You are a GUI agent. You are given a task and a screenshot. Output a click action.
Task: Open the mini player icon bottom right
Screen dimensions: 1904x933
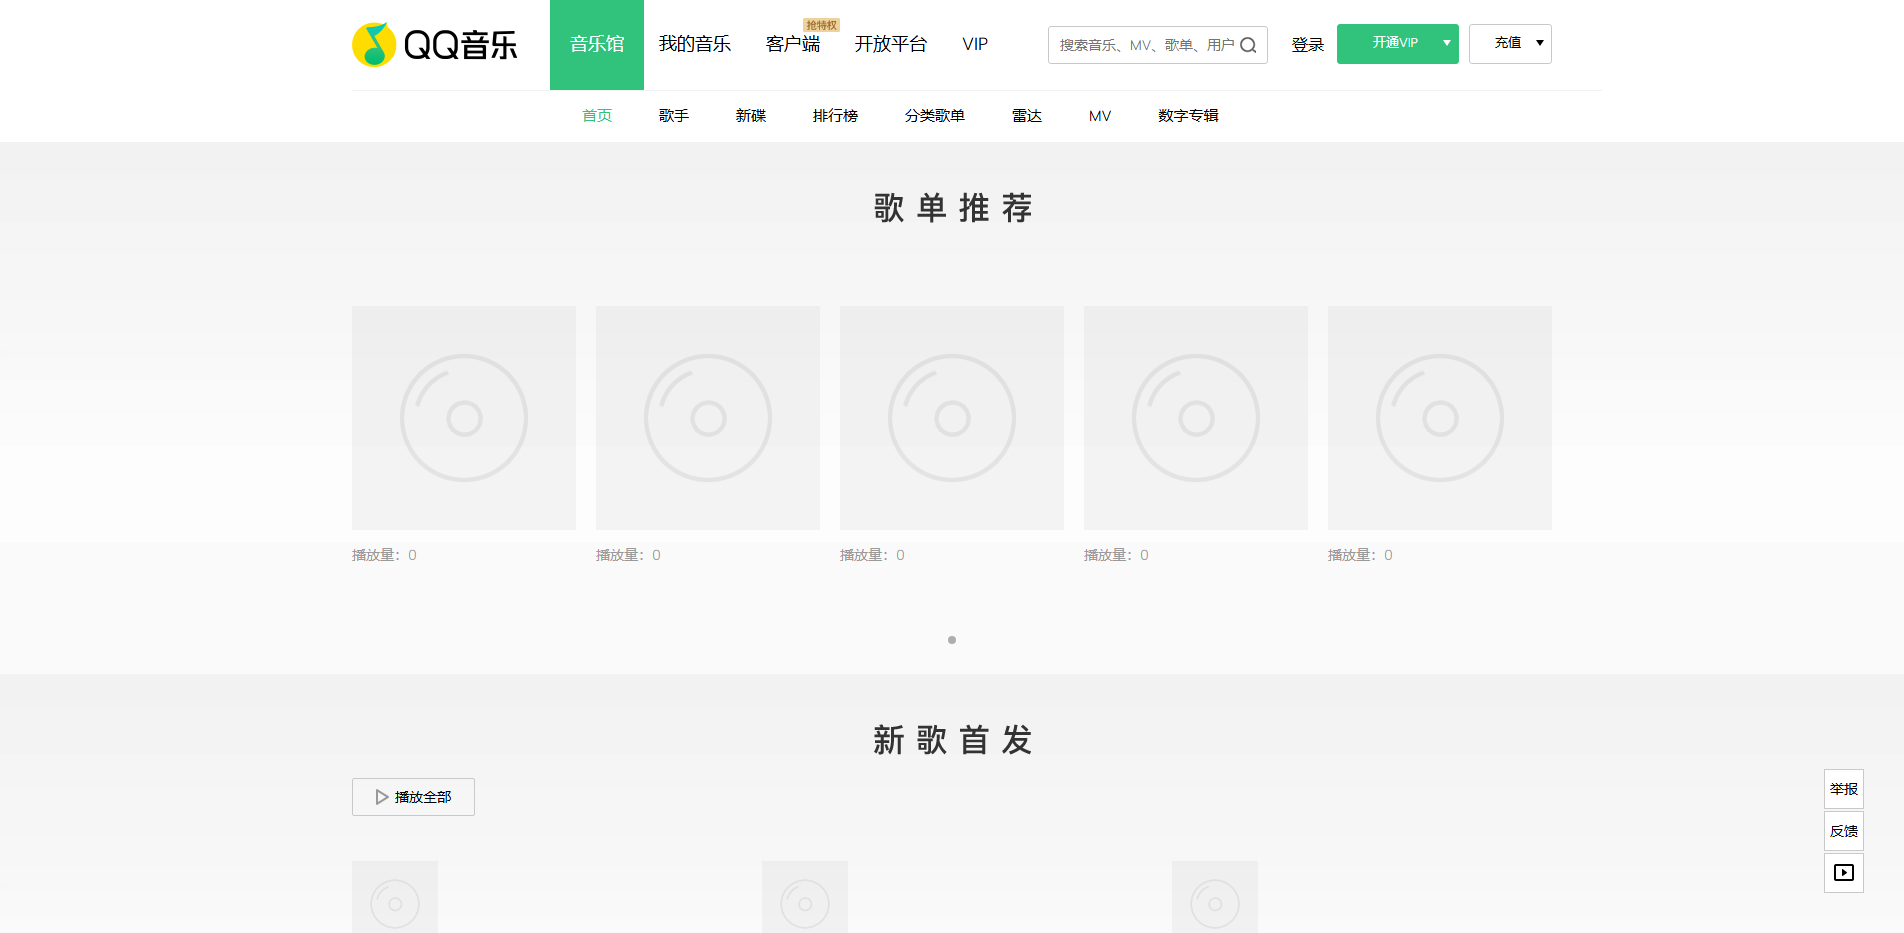(x=1843, y=872)
